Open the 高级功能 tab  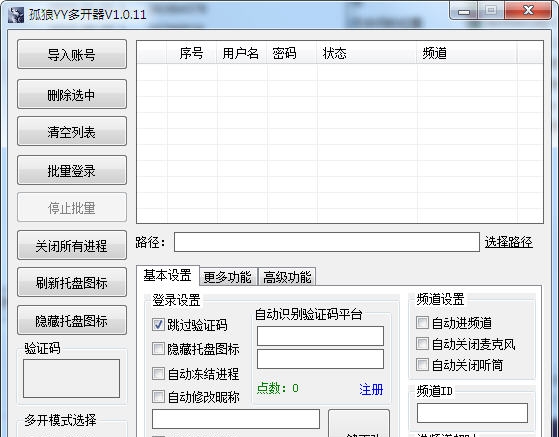[287, 277]
